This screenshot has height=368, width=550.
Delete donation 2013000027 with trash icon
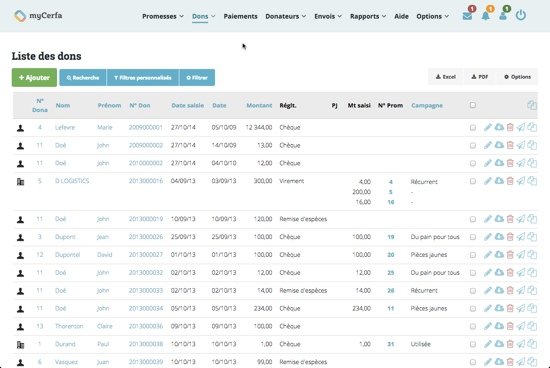tap(510, 255)
